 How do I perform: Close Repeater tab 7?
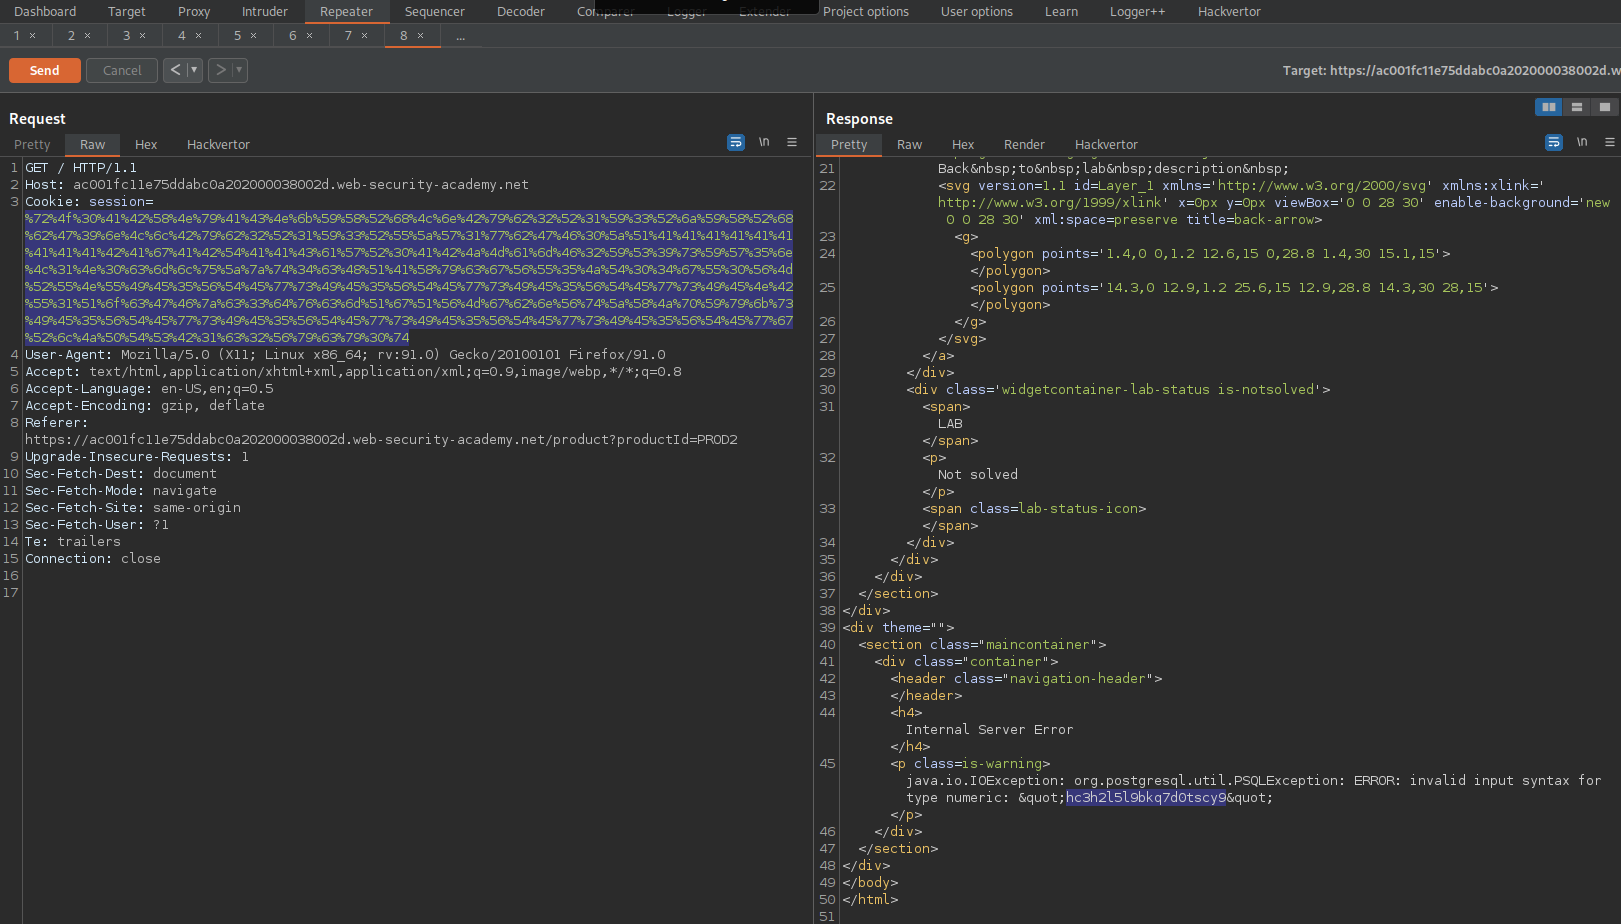[364, 36]
